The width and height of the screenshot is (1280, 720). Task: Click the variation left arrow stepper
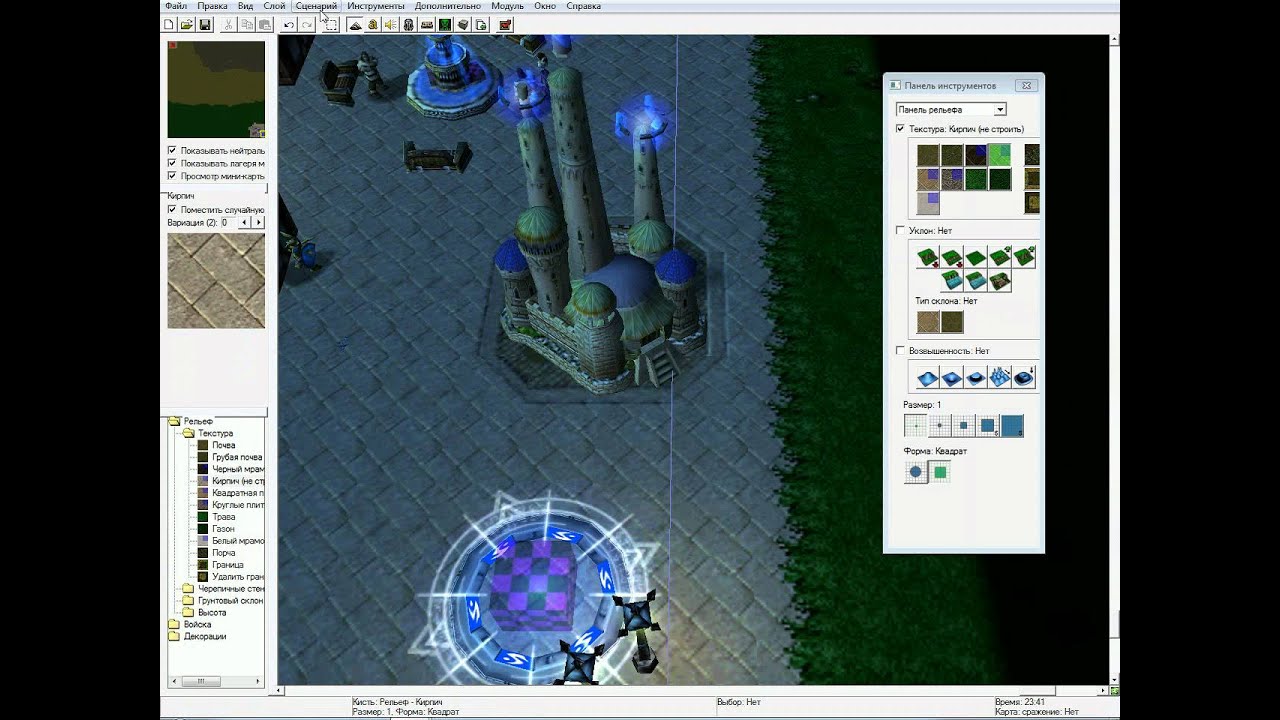(244, 223)
